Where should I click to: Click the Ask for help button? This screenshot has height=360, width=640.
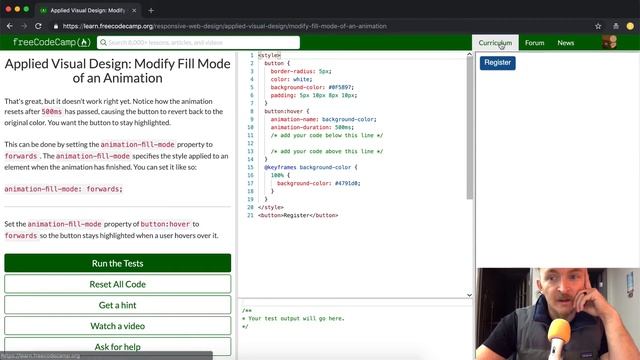coord(118,347)
